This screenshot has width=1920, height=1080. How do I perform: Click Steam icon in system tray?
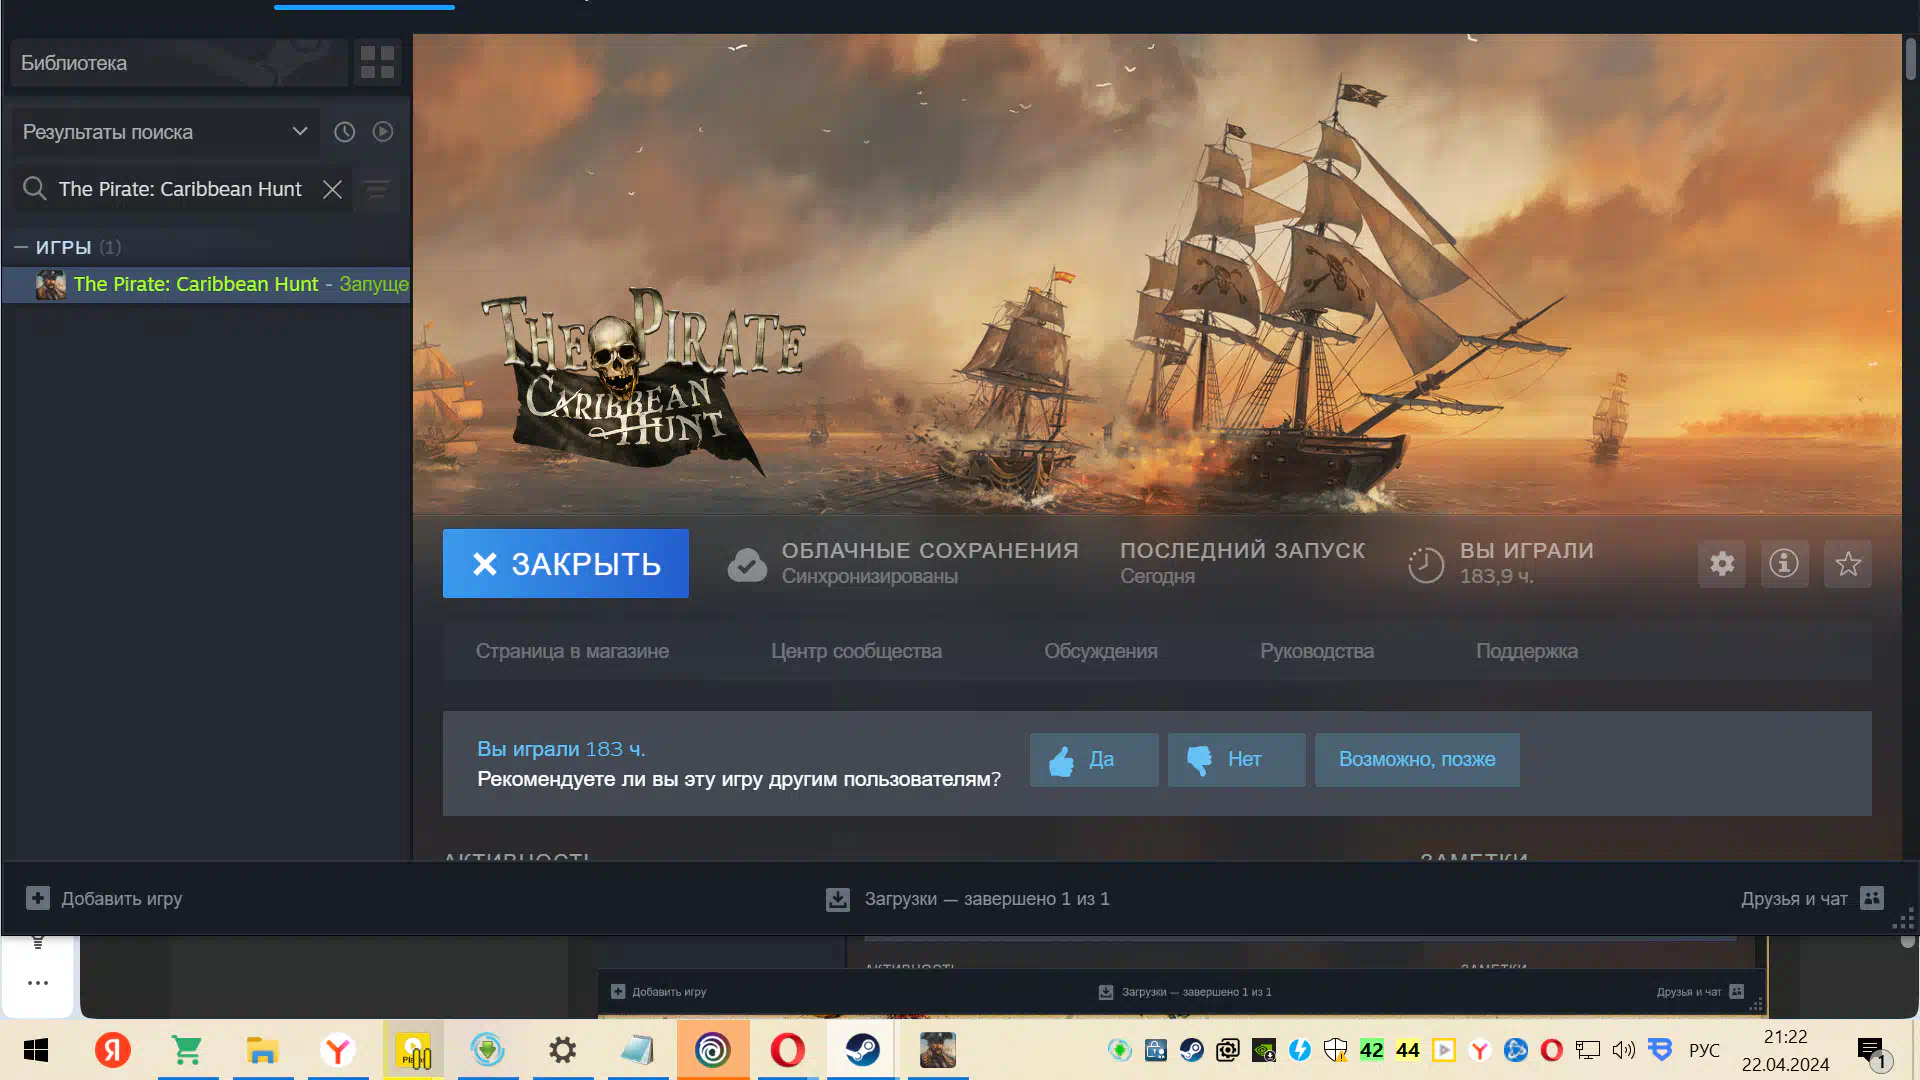(1192, 1050)
